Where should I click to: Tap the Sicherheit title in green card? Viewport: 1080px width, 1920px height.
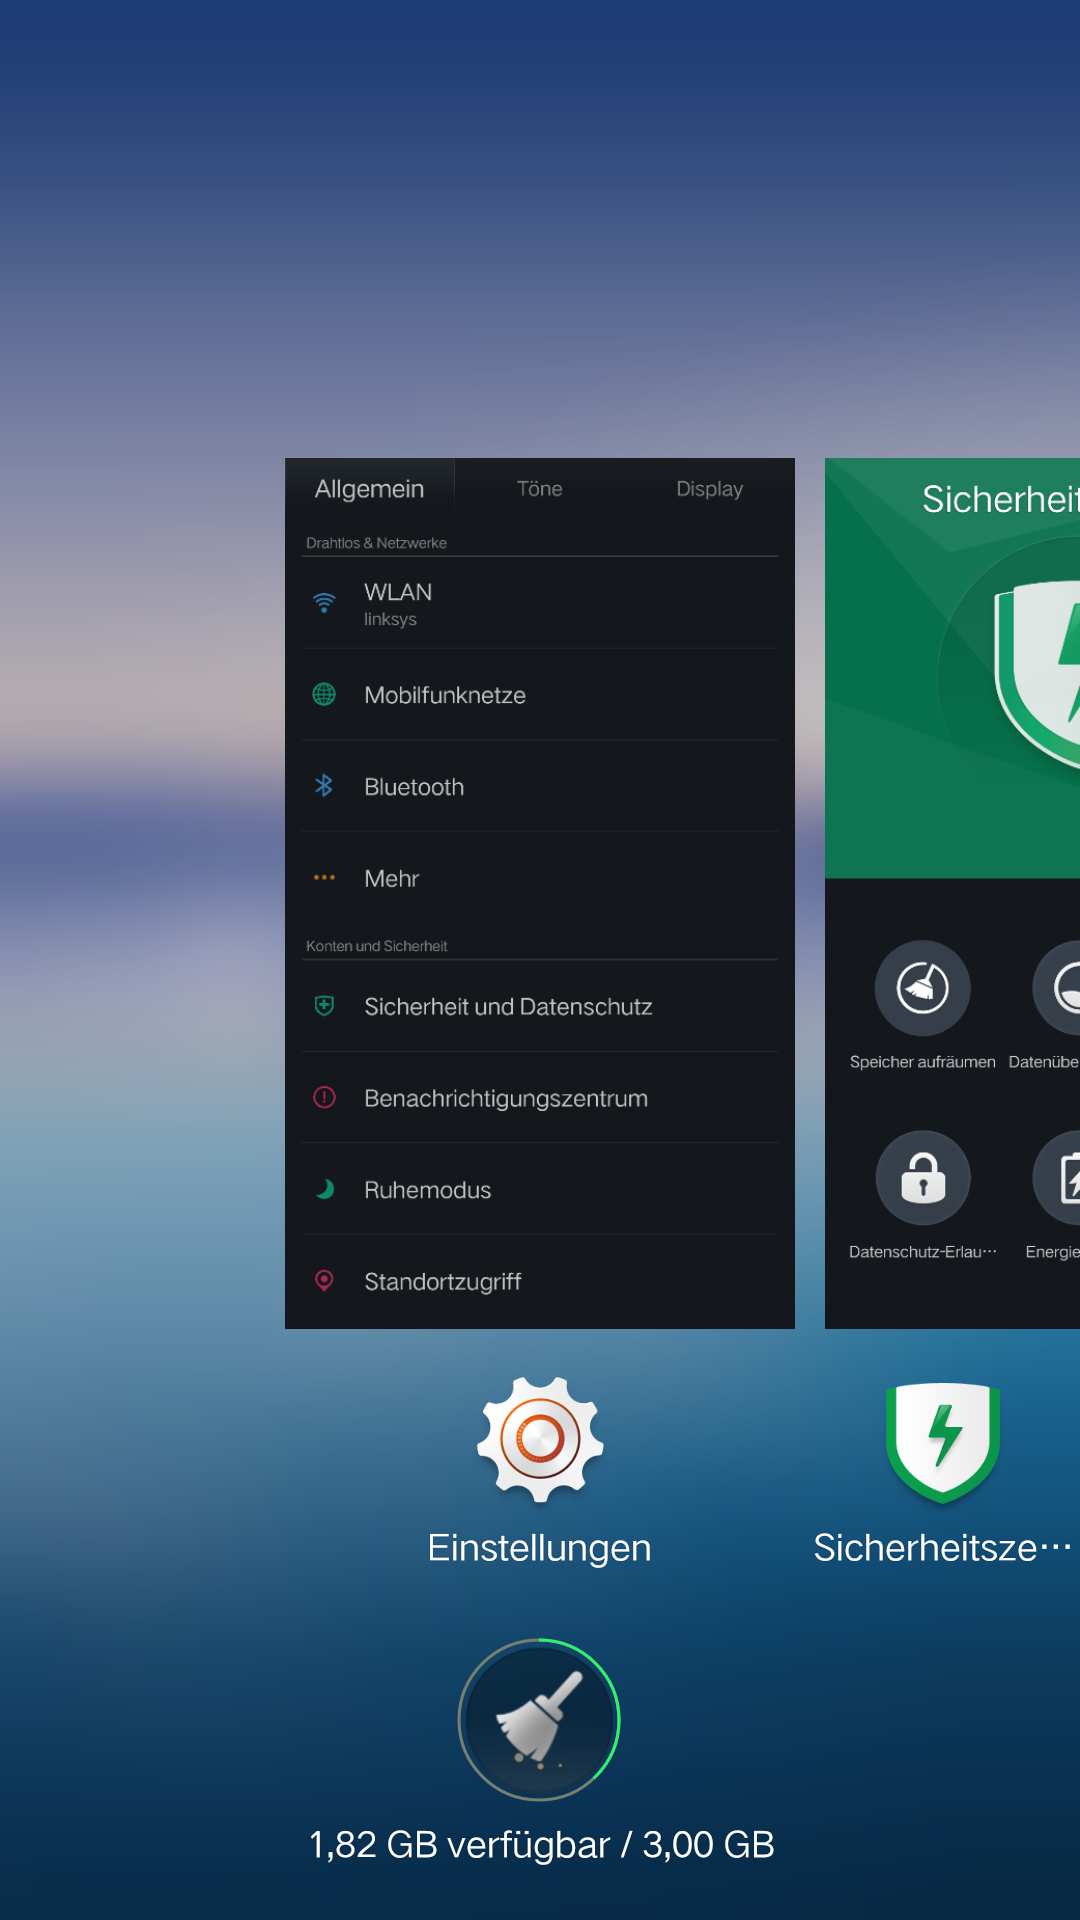click(x=1000, y=499)
